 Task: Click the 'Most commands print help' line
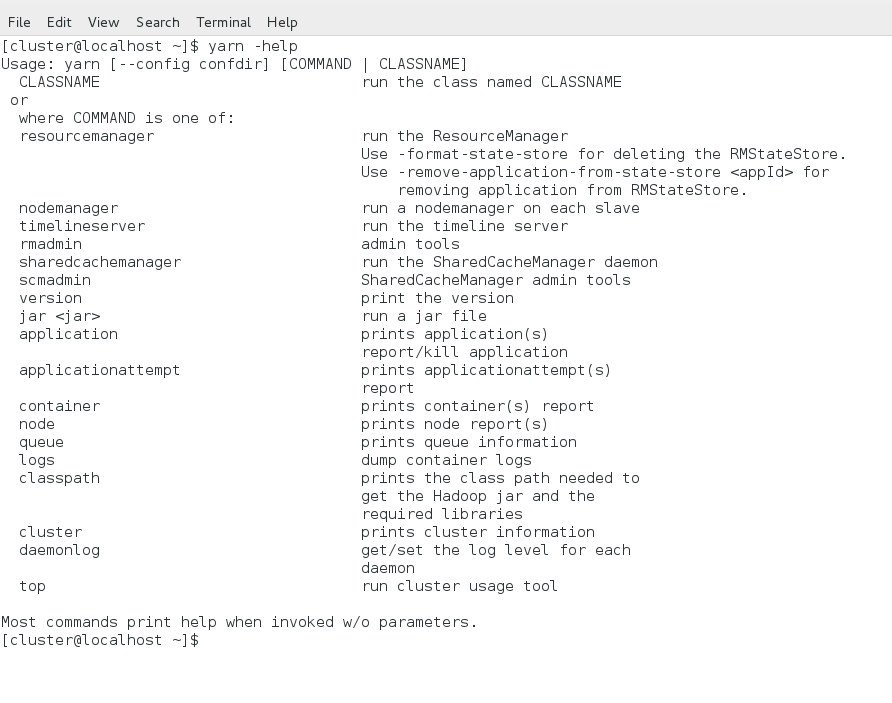pos(239,622)
